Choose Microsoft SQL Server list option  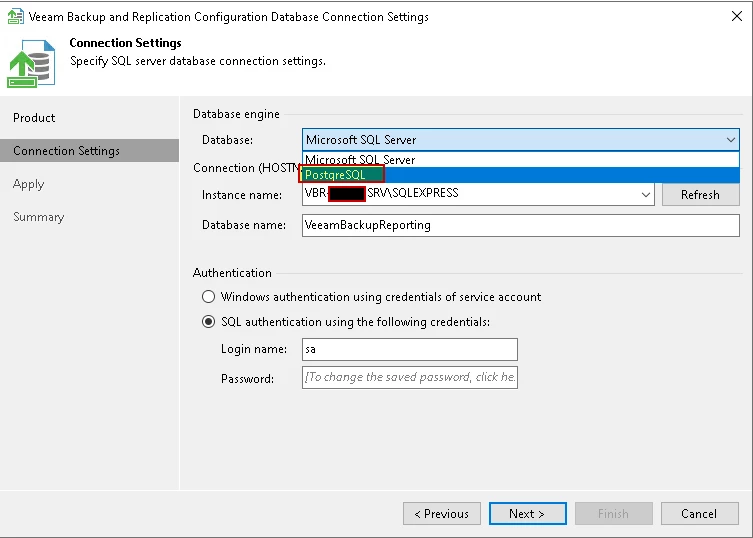pyautogui.click(x=360, y=160)
